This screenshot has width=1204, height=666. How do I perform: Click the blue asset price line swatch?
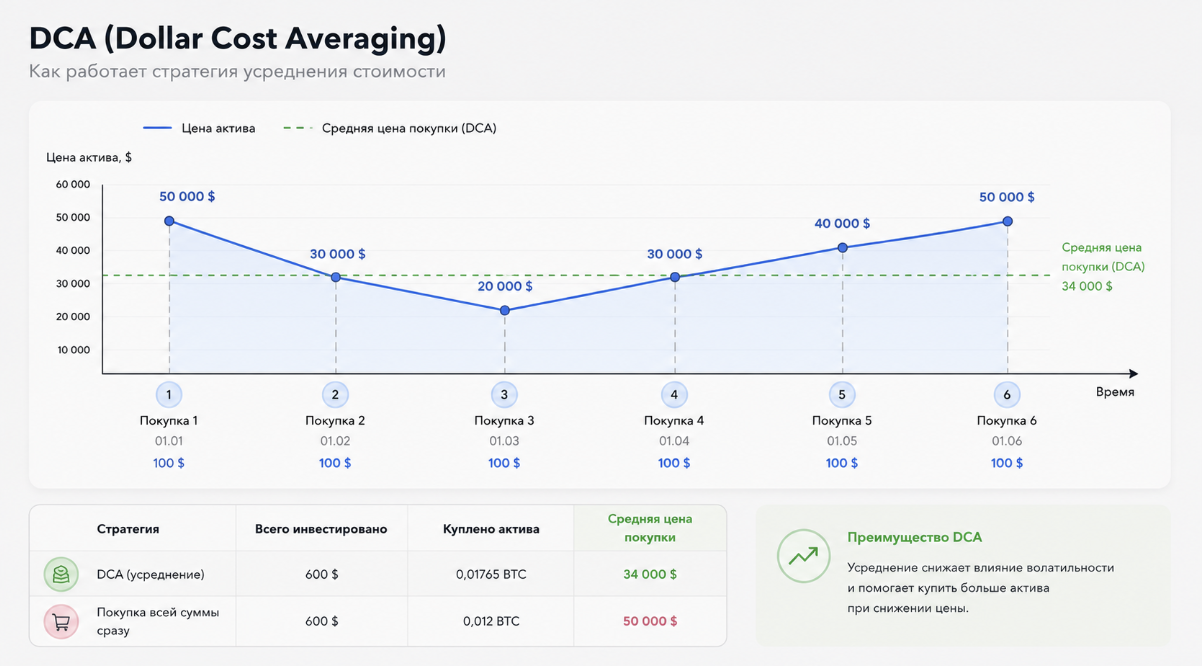[157, 128]
